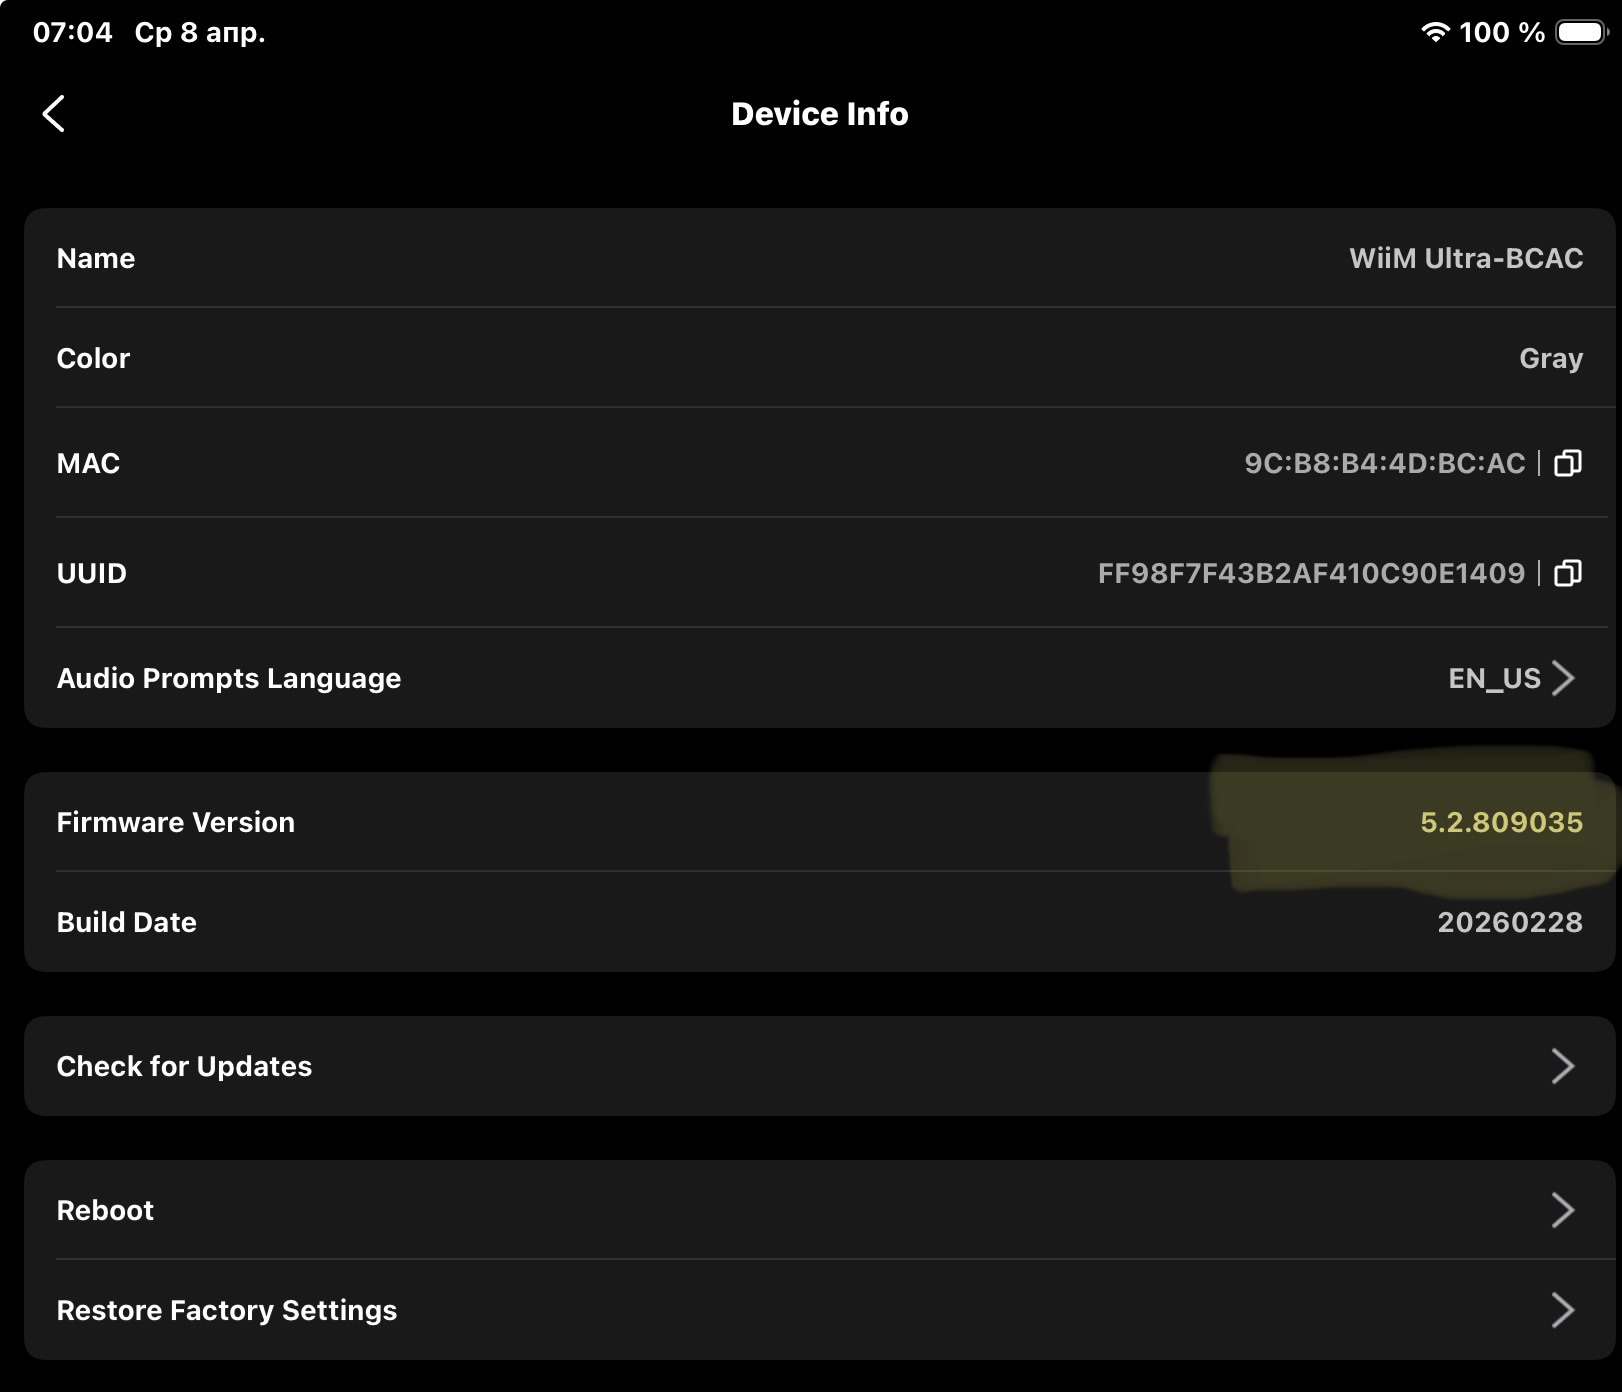Open the Audio Prompts Language setting

[x=229, y=678]
